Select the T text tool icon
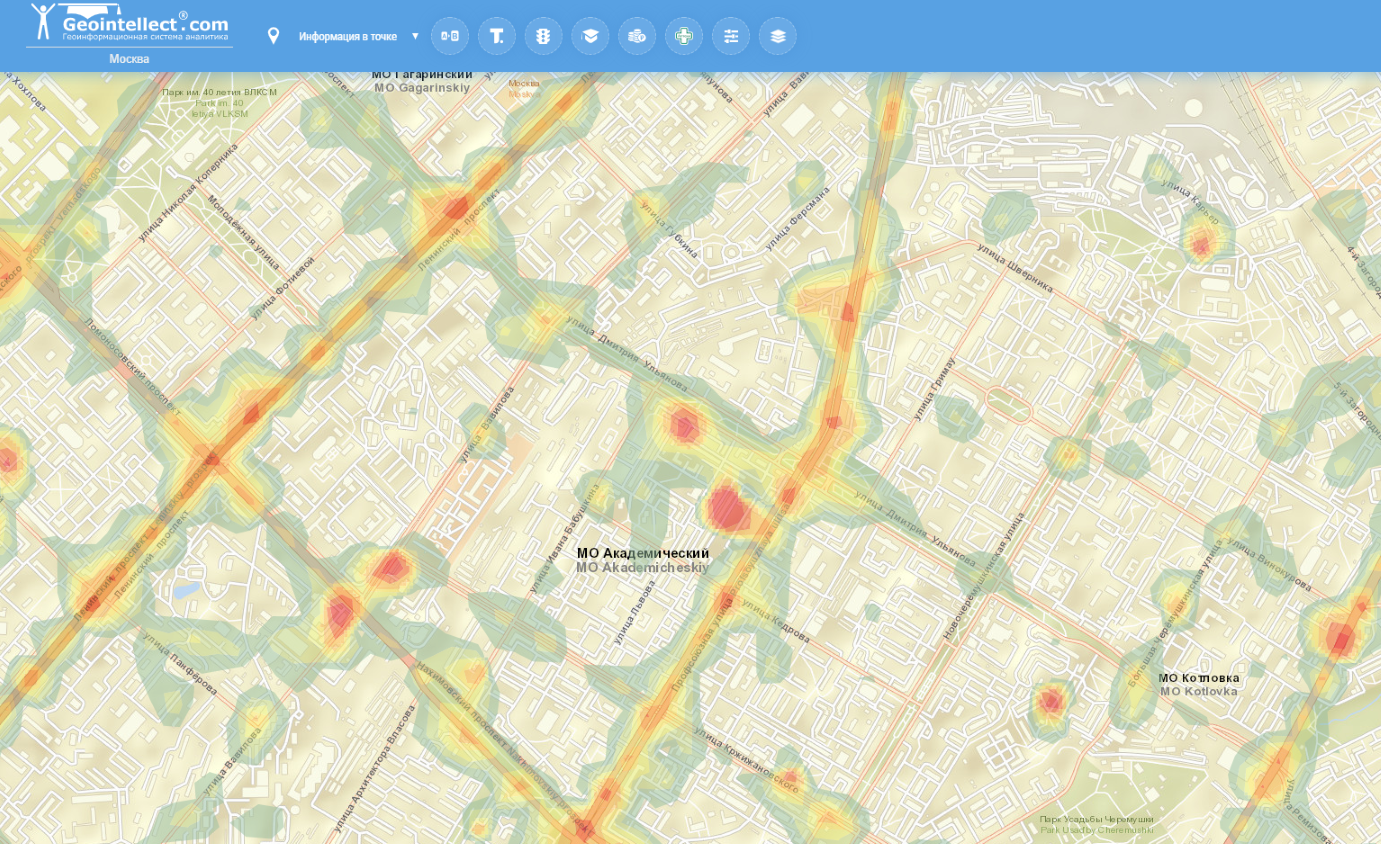The height and width of the screenshot is (844, 1381). pyautogui.click(x=497, y=36)
